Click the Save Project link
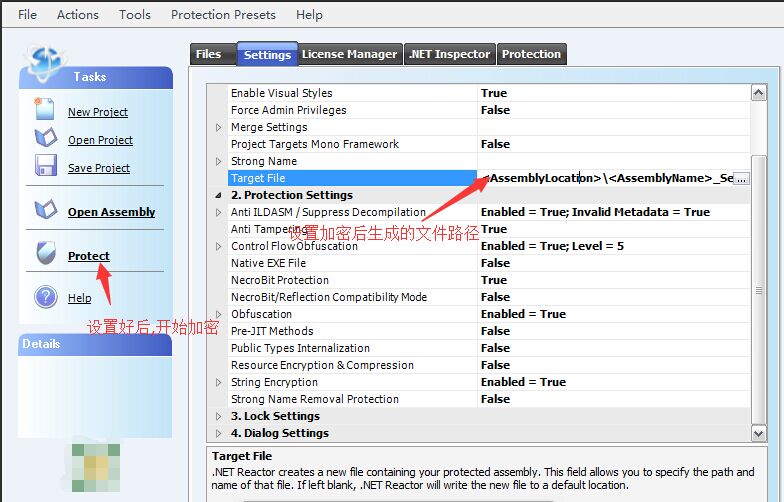This screenshot has width=784, height=502. point(99,168)
